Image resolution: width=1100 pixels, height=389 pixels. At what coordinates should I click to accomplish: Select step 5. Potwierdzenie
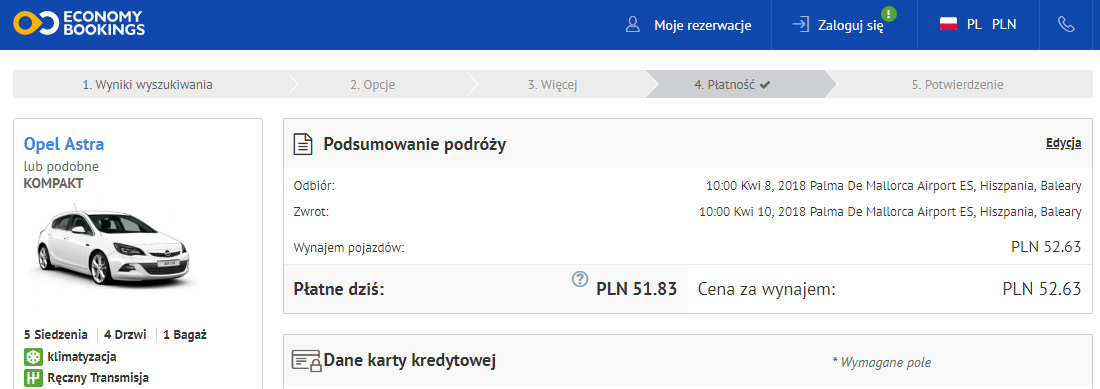click(958, 85)
